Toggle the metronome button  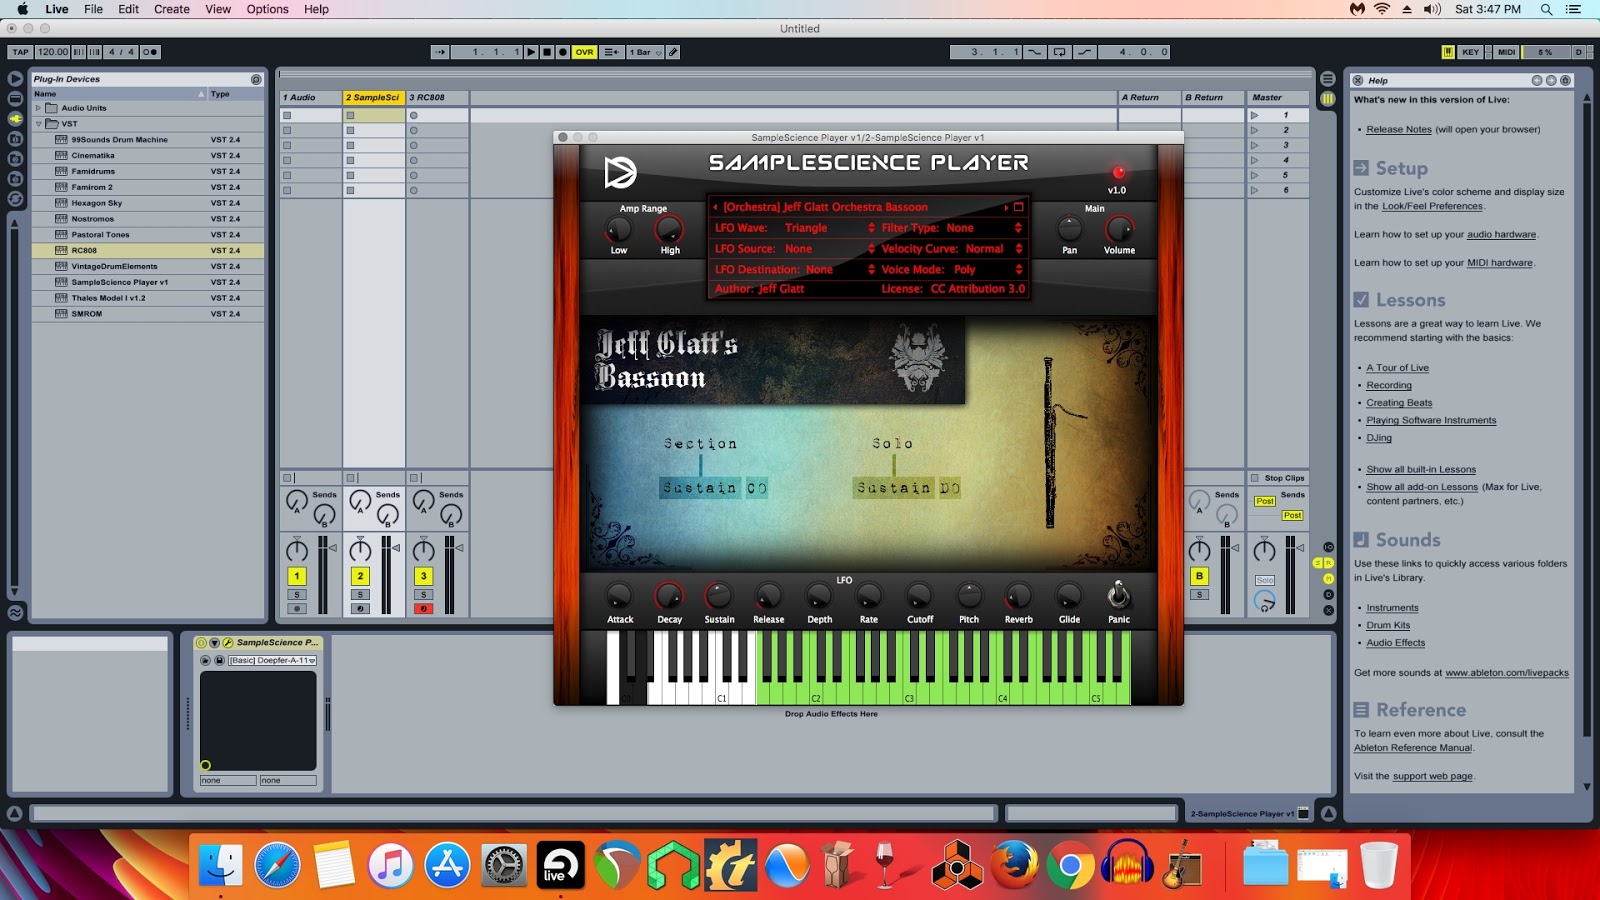point(150,52)
